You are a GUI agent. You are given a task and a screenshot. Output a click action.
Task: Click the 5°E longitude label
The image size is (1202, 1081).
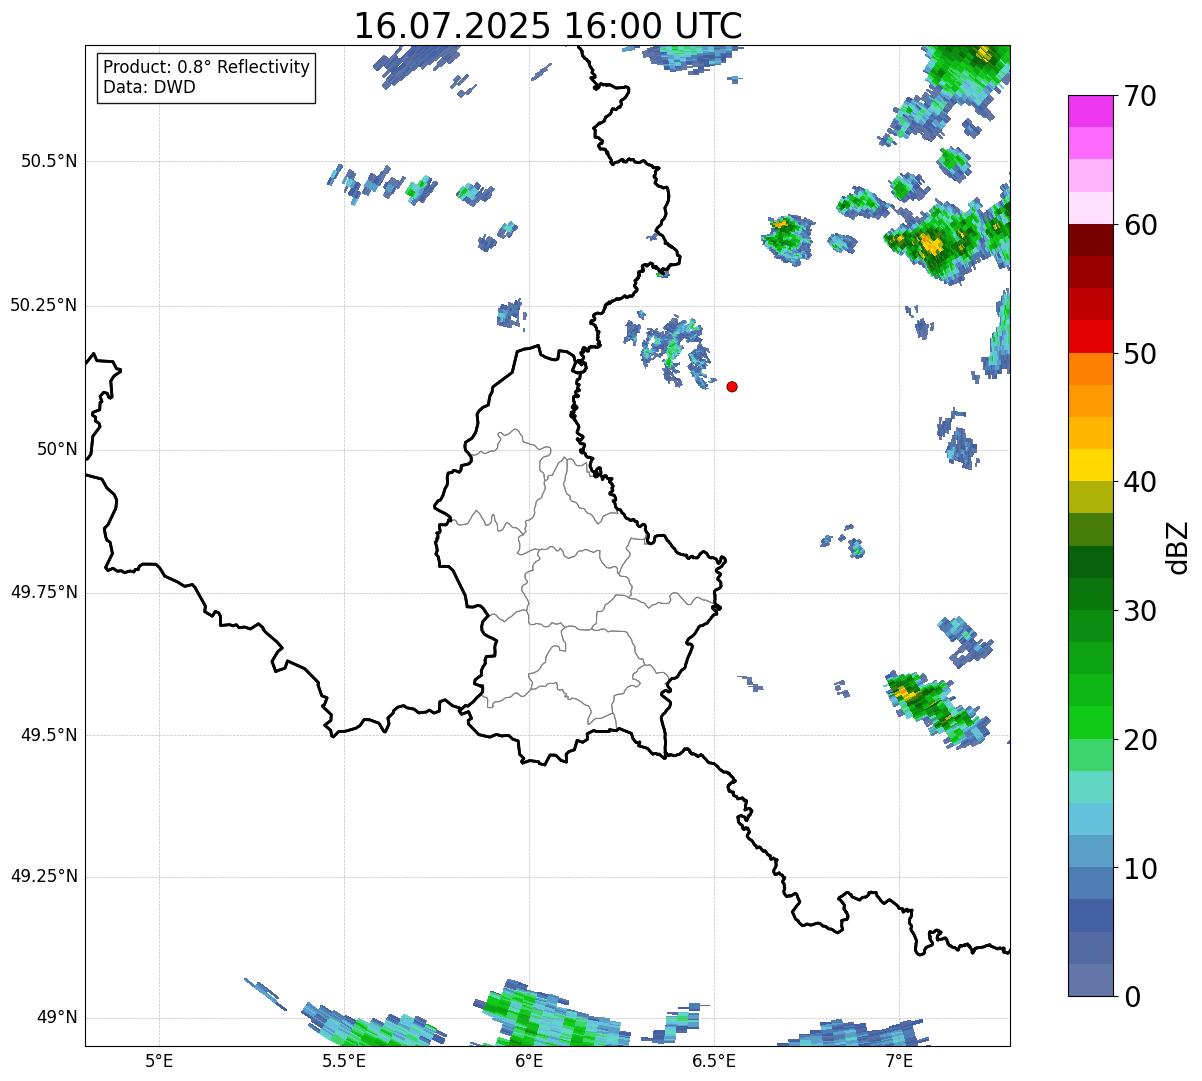(x=159, y=1060)
